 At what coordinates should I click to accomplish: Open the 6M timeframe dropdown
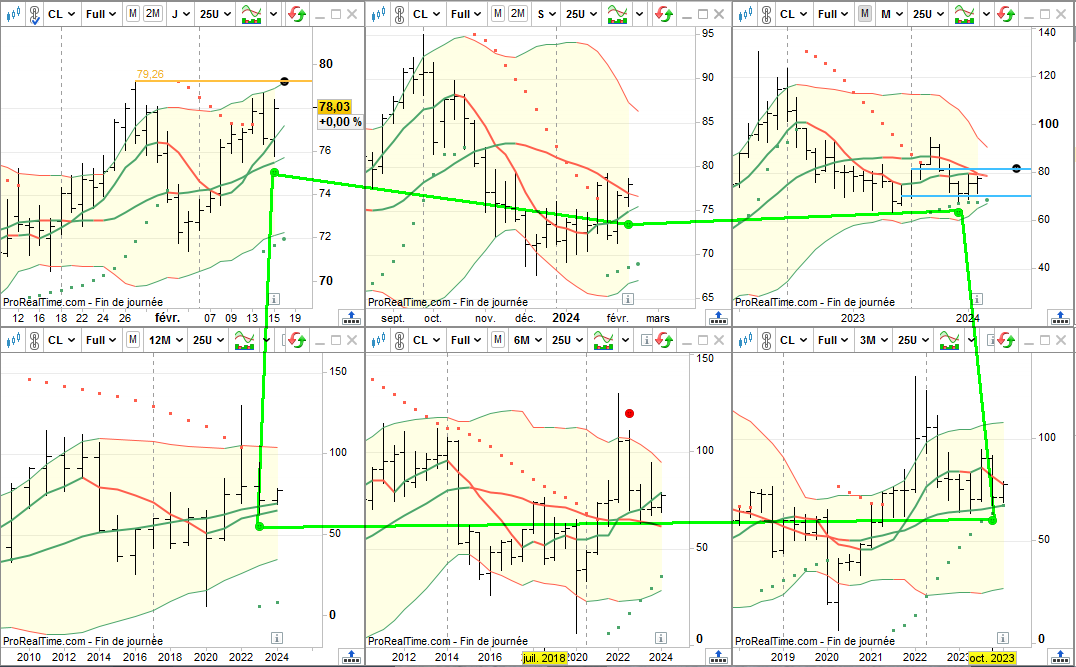click(527, 340)
